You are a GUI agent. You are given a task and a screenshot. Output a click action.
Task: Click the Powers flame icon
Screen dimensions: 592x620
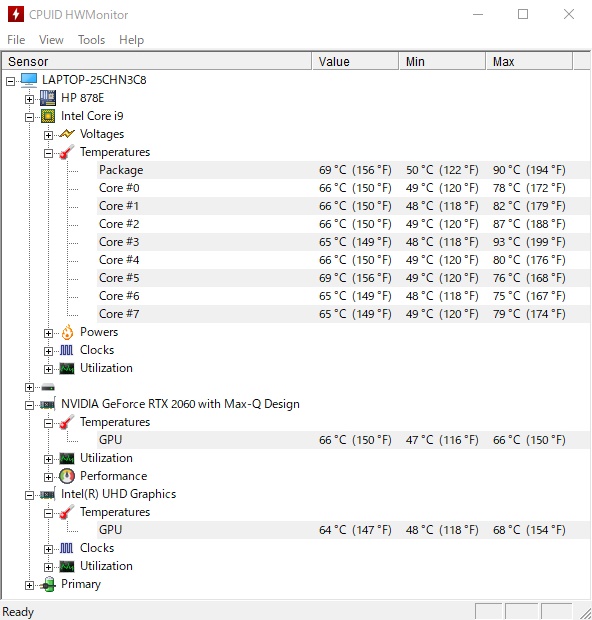tap(67, 332)
